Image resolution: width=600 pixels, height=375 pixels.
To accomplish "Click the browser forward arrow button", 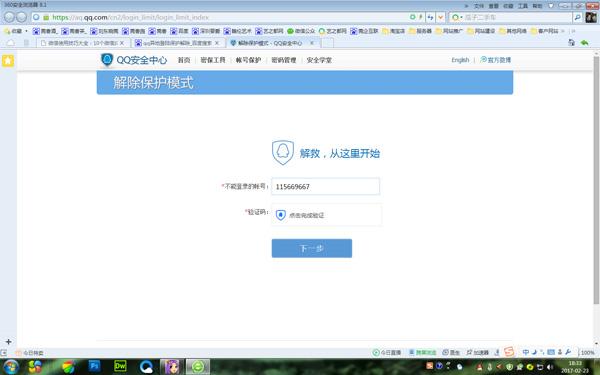I will click(21, 17).
